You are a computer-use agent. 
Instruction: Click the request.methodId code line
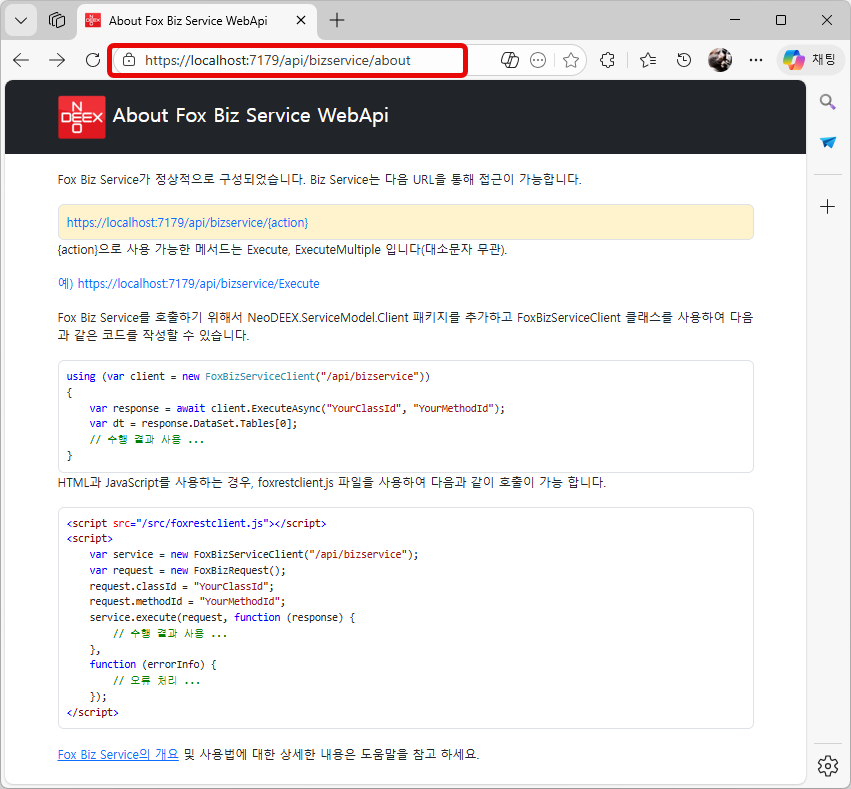pyautogui.click(x=187, y=602)
